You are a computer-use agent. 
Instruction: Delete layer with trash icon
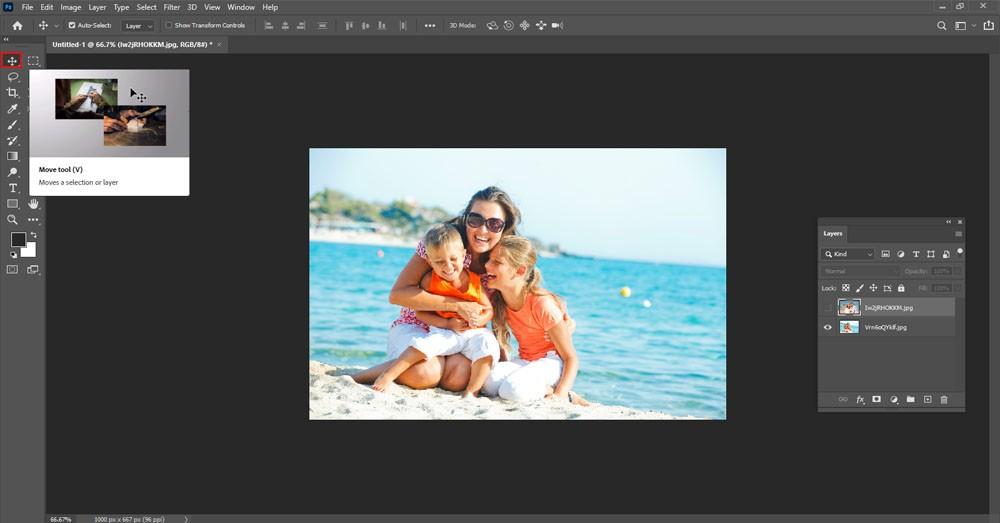944,399
